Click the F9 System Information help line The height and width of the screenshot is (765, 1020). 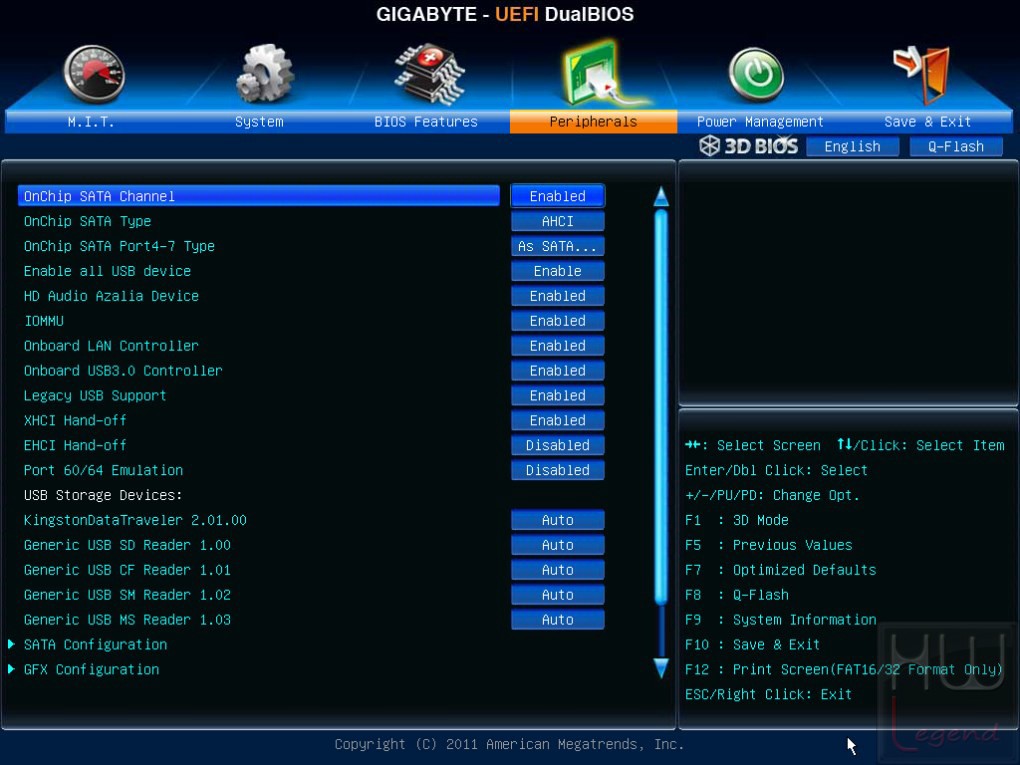(781, 619)
